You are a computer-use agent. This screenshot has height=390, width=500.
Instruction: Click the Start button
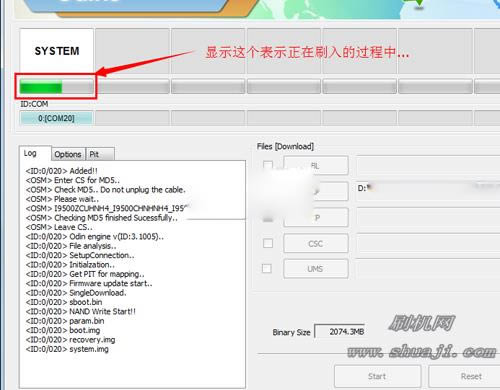(x=377, y=376)
